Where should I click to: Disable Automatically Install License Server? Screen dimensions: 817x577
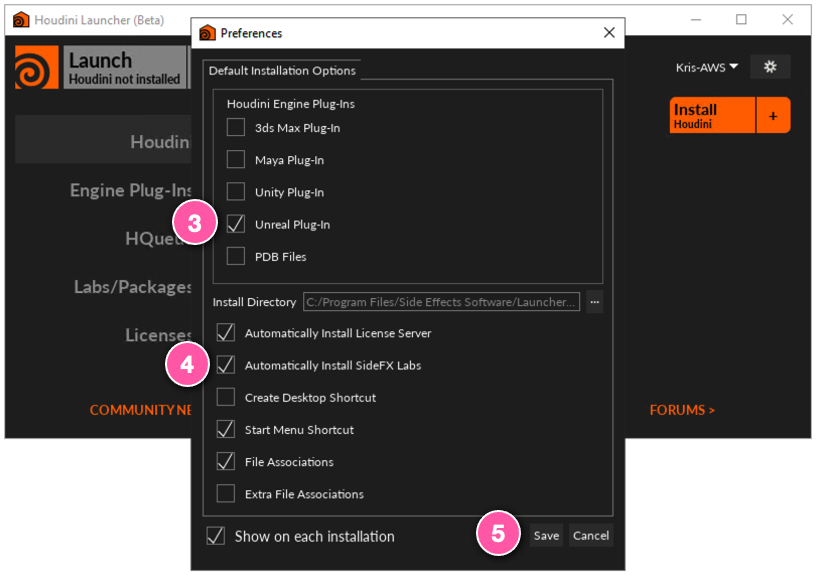click(x=226, y=333)
